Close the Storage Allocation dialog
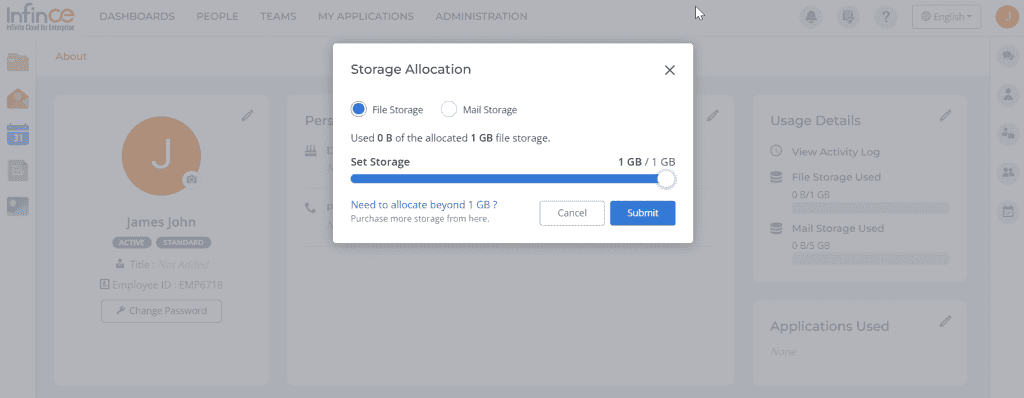Image resolution: width=1024 pixels, height=398 pixels. coord(669,71)
